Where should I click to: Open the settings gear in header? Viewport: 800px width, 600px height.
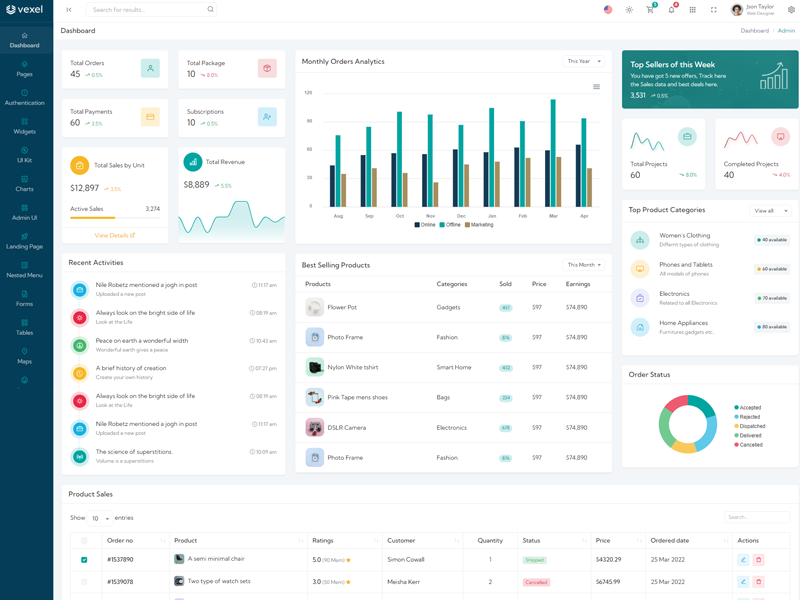791,10
